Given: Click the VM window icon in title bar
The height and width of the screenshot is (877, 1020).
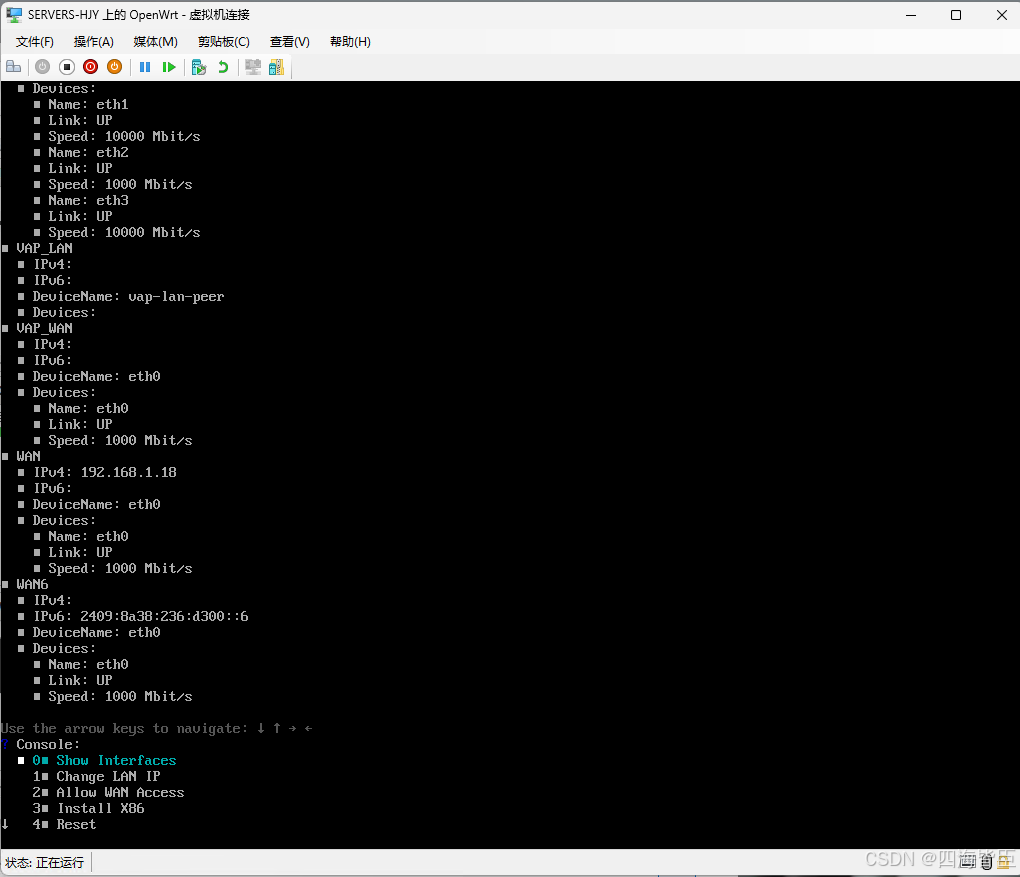Looking at the screenshot, I should [x=14, y=14].
